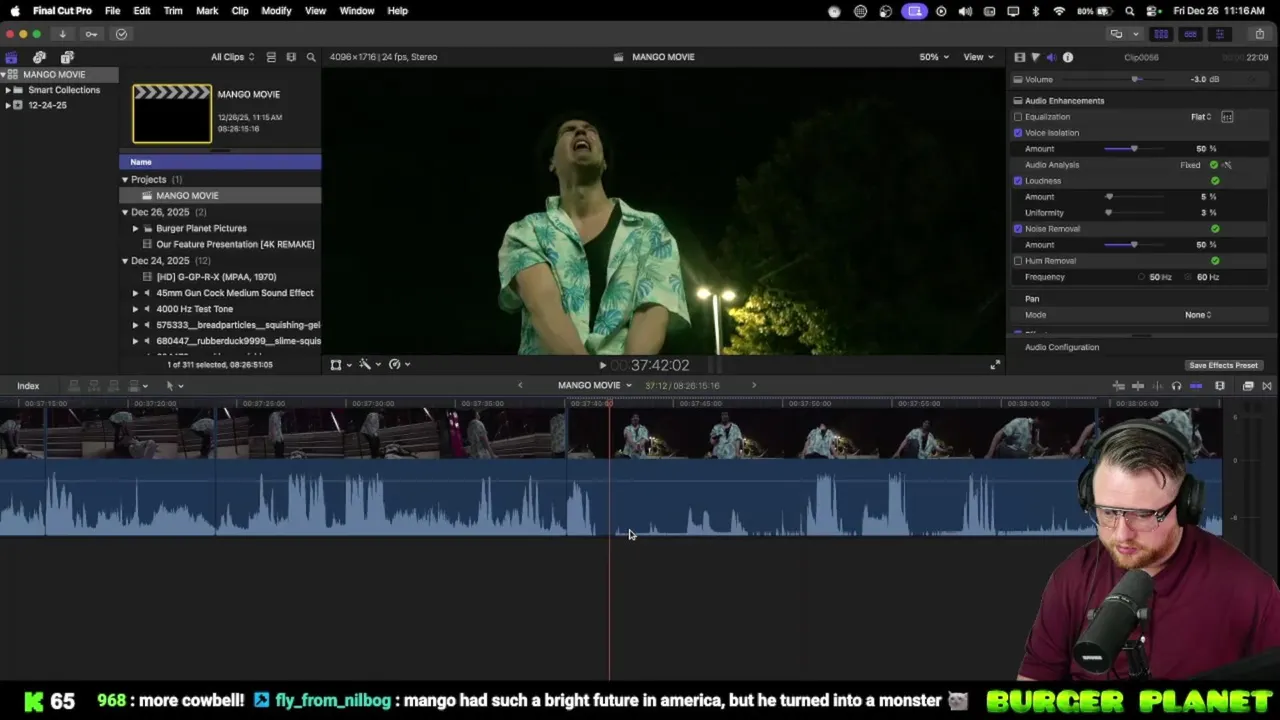Open the All Clips filter dropdown
The height and width of the screenshot is (720, 1280).
point(232,57)
